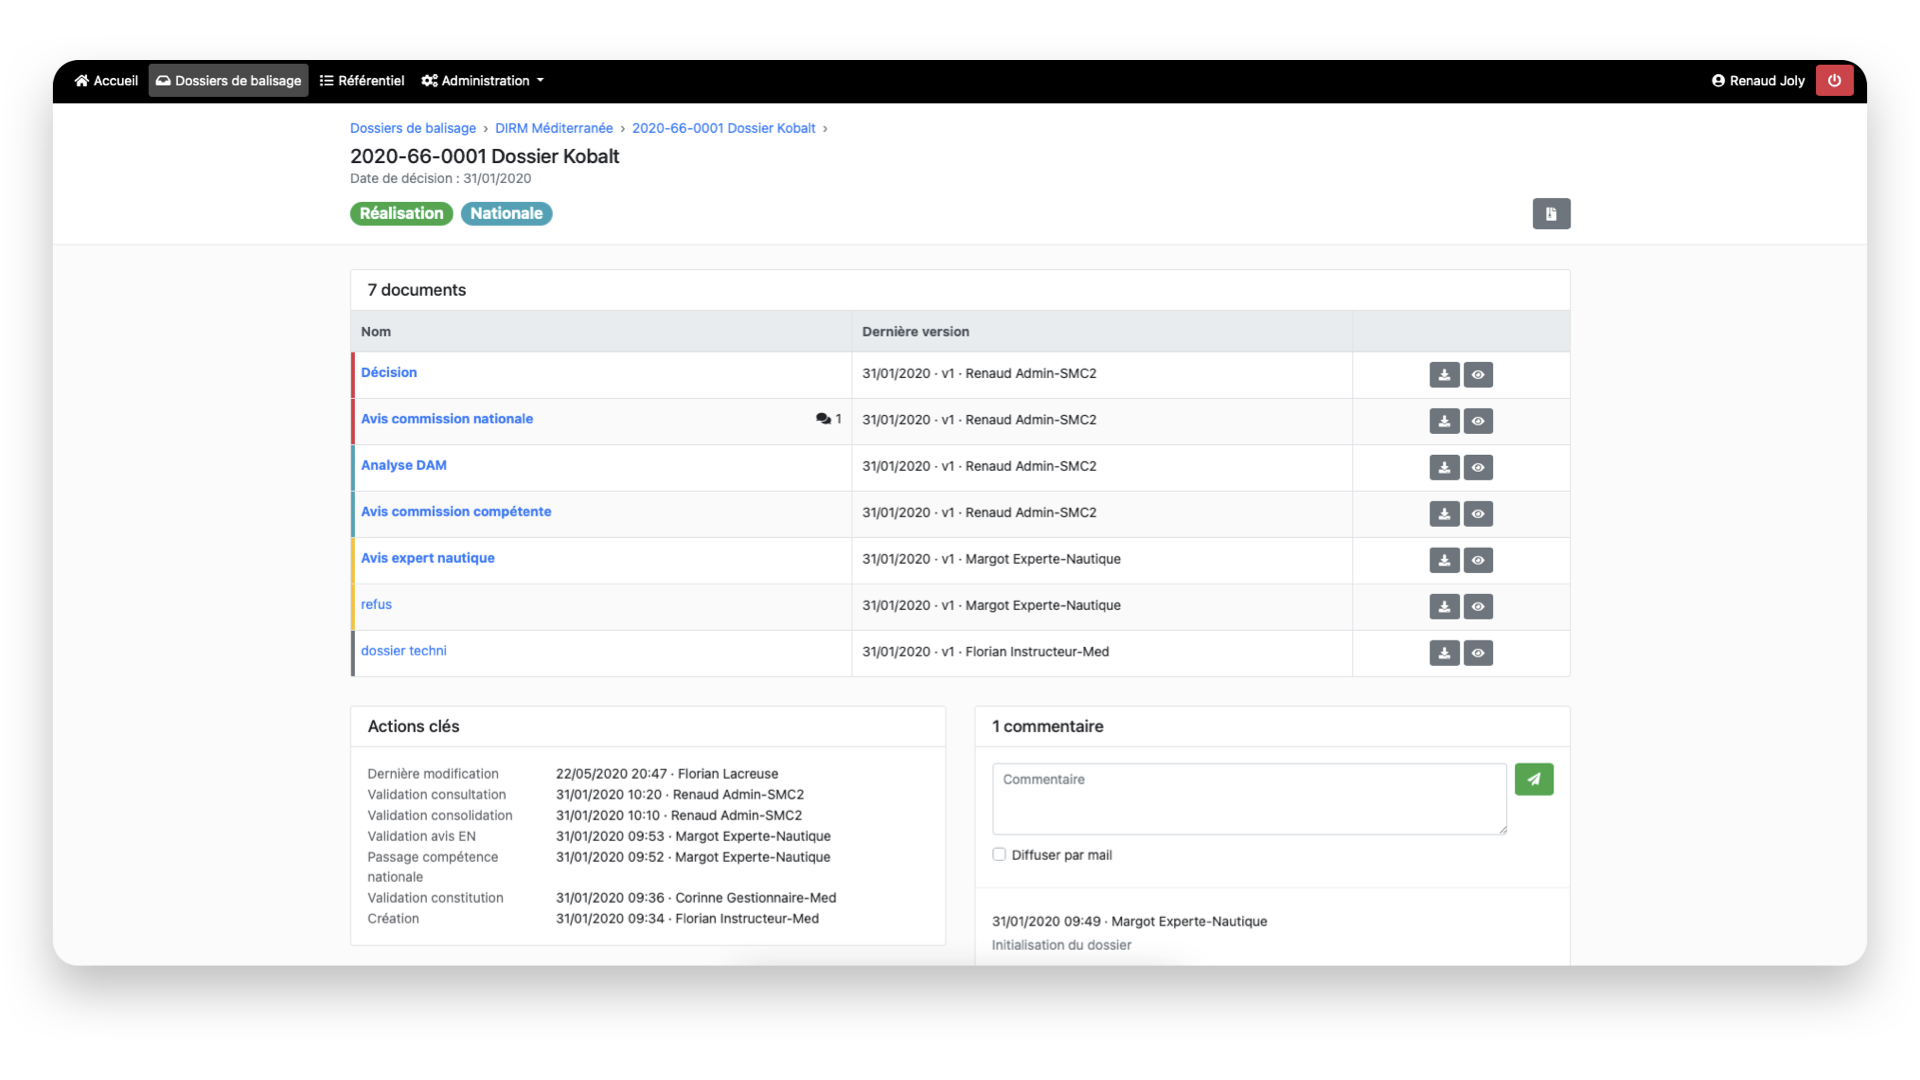Enable the Diffuser par mail checkbox
The image size is (1920, 1080).
(x=999, y=854)
